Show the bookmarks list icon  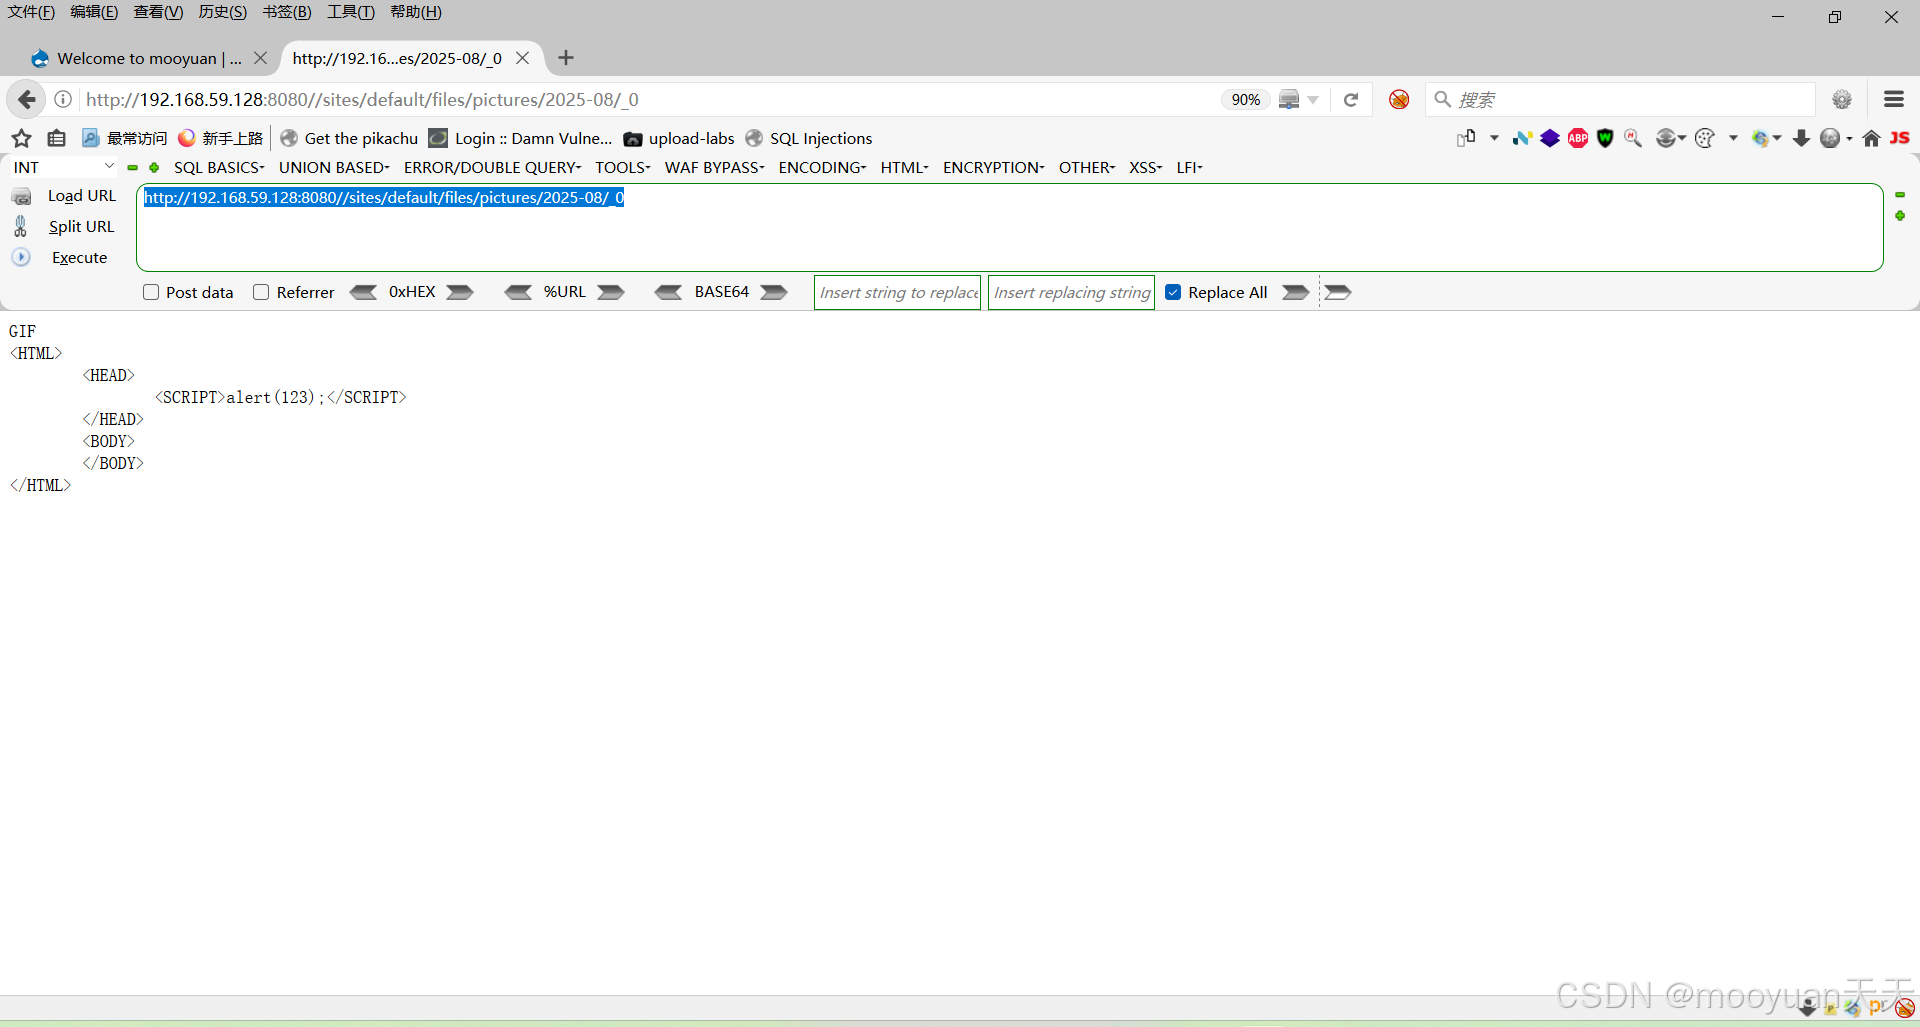click(x=57, y=138)
